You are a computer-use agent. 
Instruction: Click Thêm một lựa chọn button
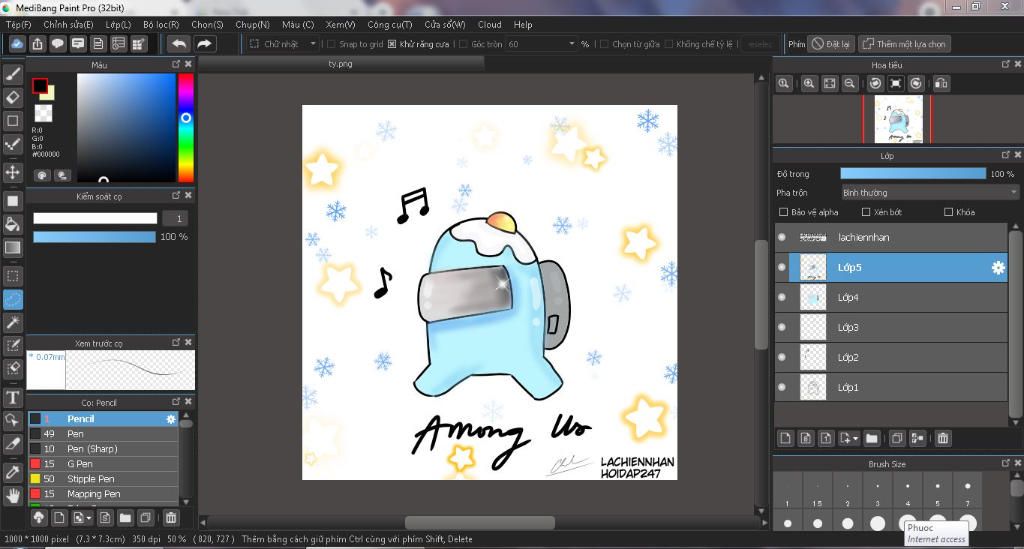pos(904,44)
